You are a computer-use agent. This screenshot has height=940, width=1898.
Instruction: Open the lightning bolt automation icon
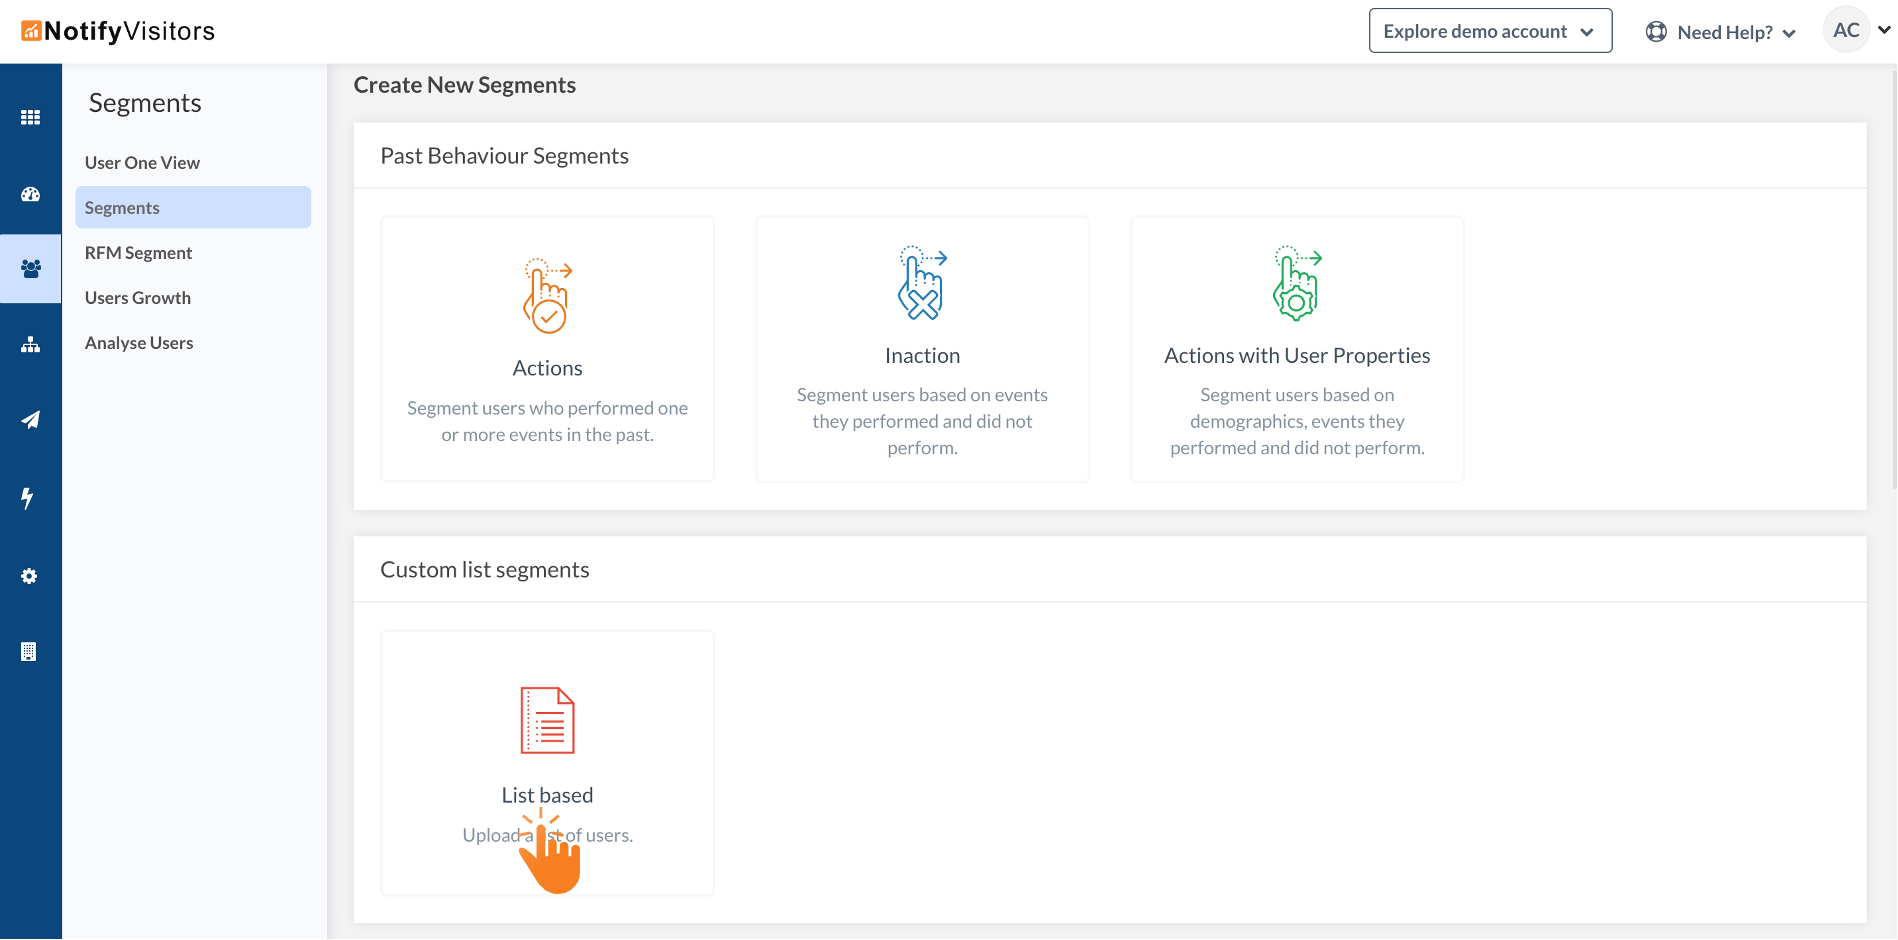point(28,497)
